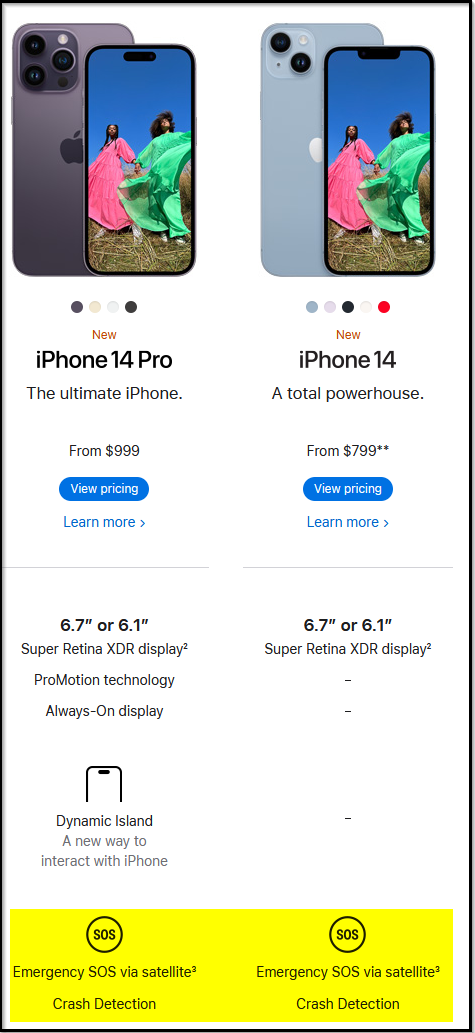The image size is (475, 1033).
Task: Click View pricing for iPhone 14 Pro
Action: (104, 489)
